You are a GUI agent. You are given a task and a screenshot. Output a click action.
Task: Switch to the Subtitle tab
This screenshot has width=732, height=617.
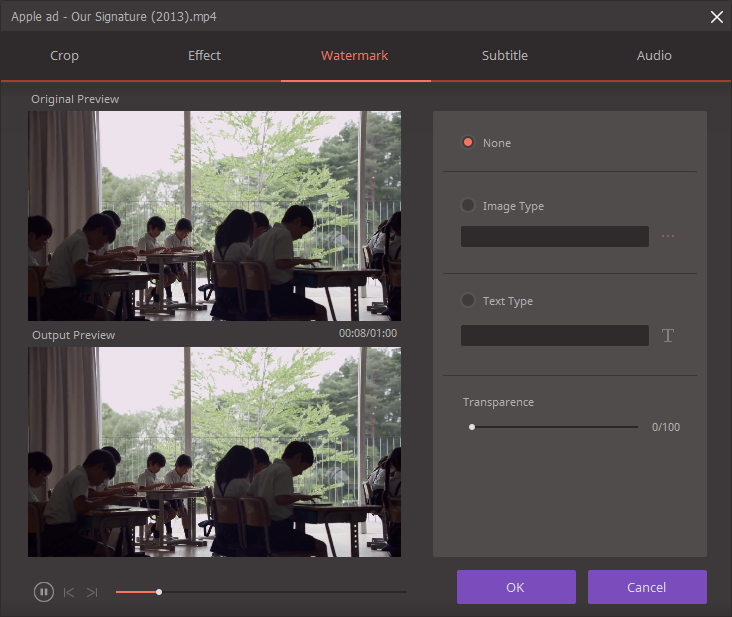coord(505,56)
